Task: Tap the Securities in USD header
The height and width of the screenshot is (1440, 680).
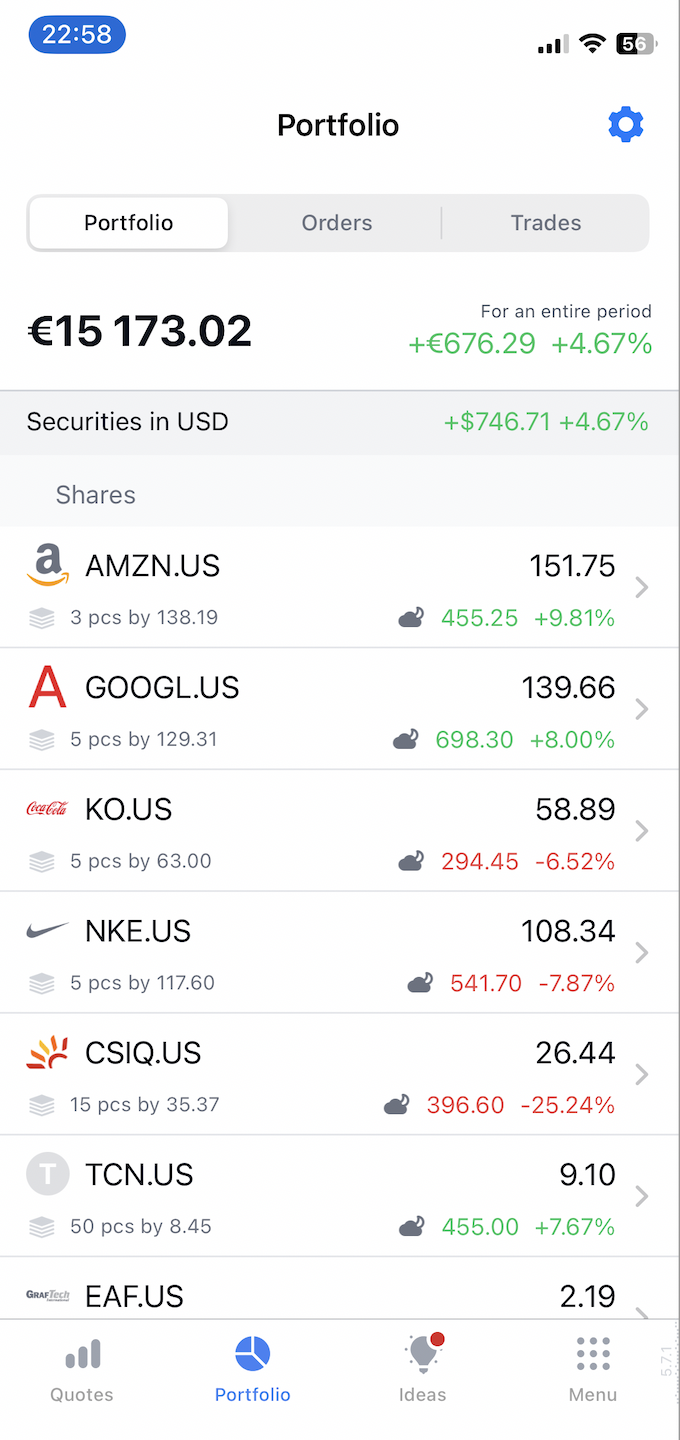Action: [128, 422]
